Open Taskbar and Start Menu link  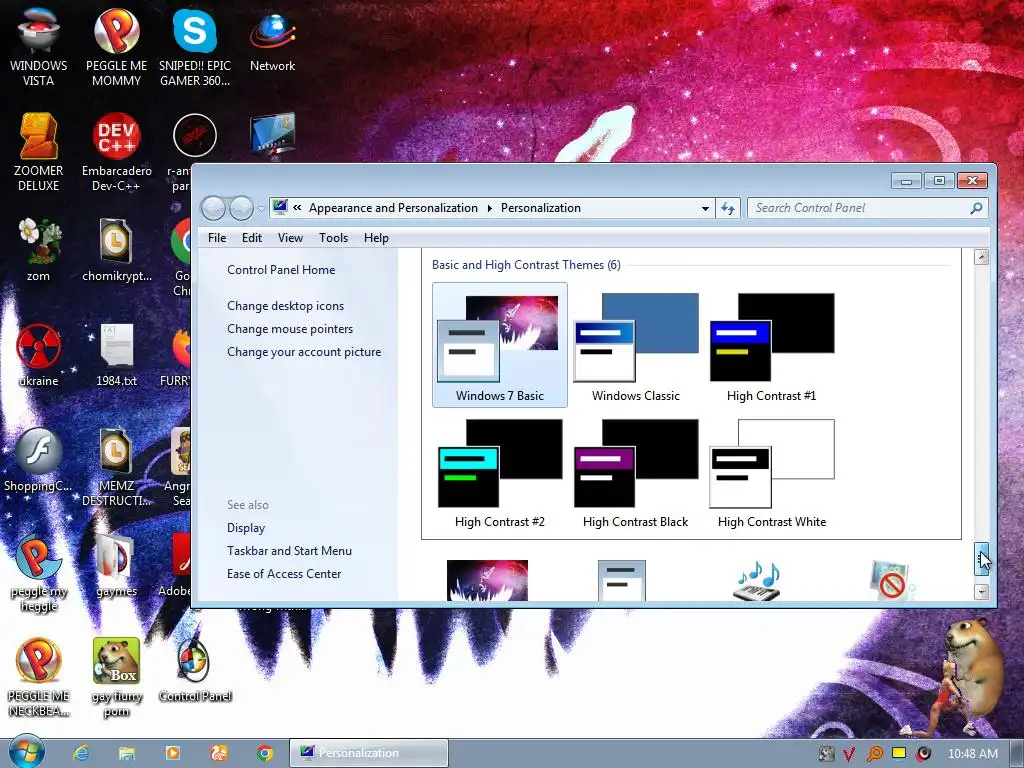click(289, 551)
